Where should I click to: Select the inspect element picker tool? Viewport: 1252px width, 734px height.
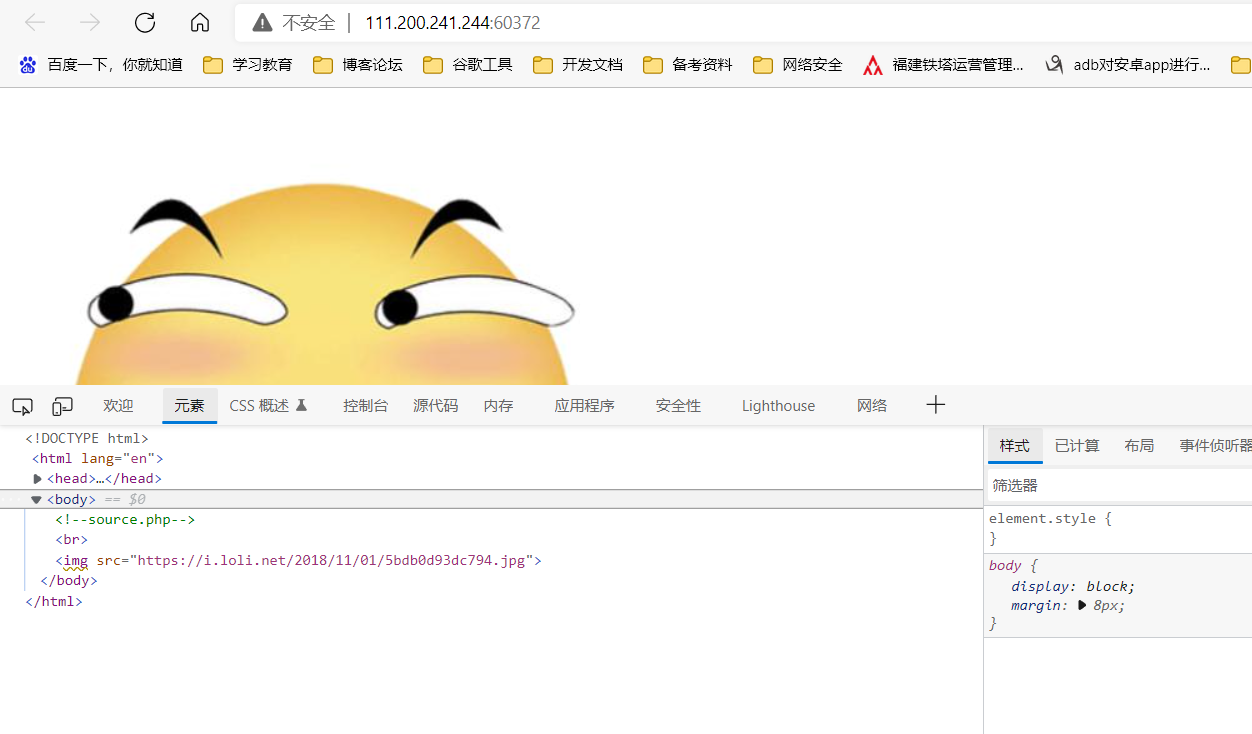[22, 405]
